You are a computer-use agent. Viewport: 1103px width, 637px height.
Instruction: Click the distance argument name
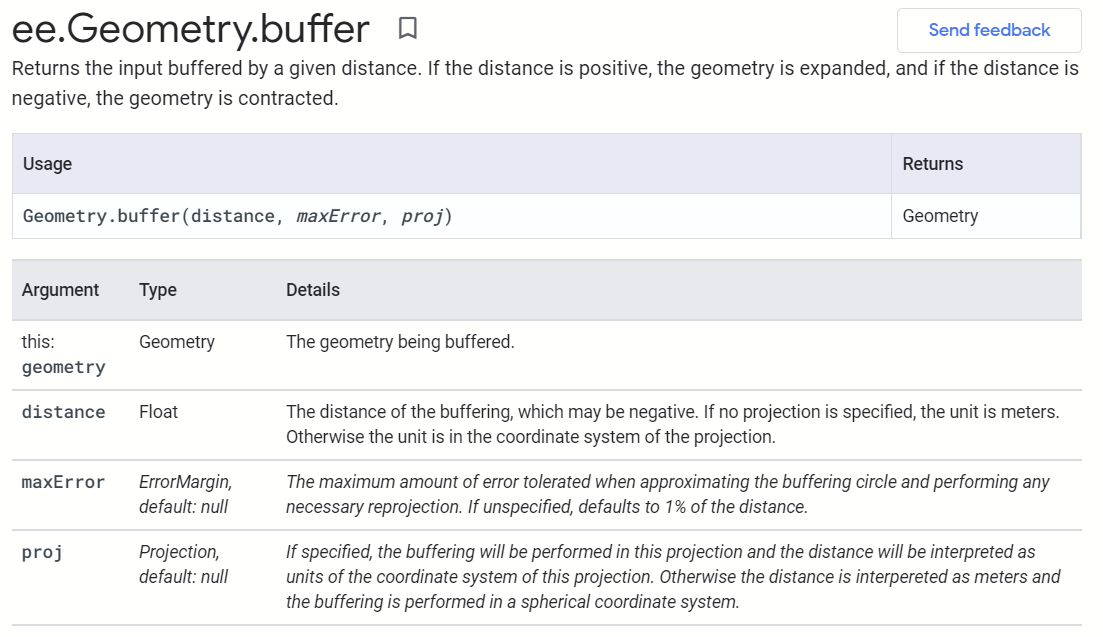(x=63, y=411)
